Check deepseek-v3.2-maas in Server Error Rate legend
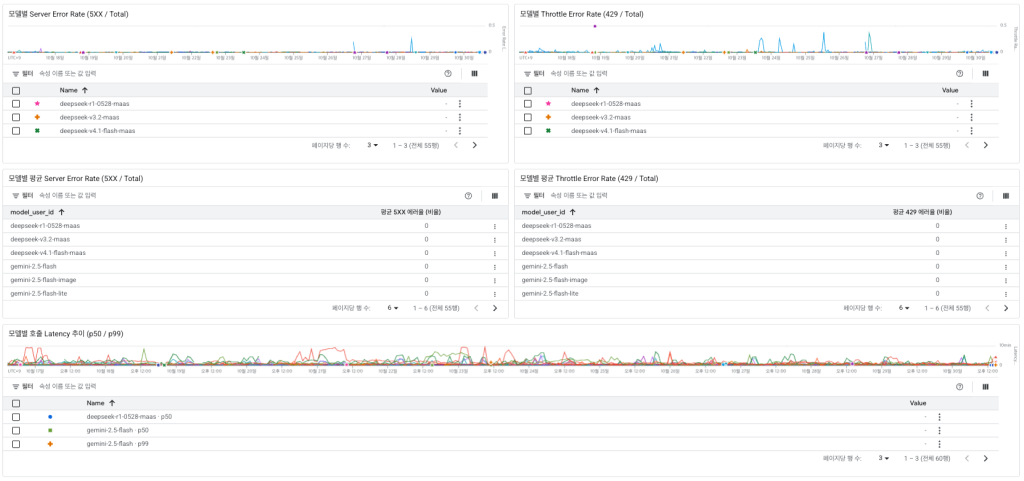This screenshot has height=481, width=1024. tap(16, 117)
